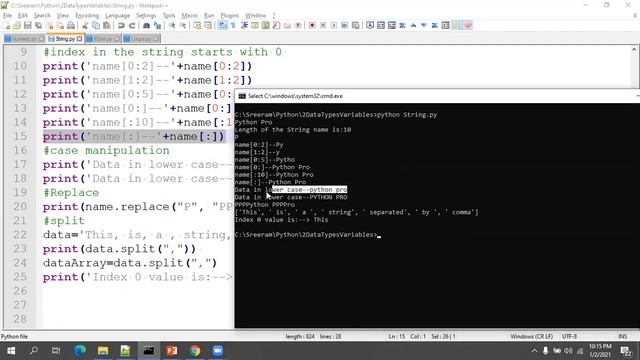Open the Language menu
The image size is (640, 360).
tap(117, 16)
